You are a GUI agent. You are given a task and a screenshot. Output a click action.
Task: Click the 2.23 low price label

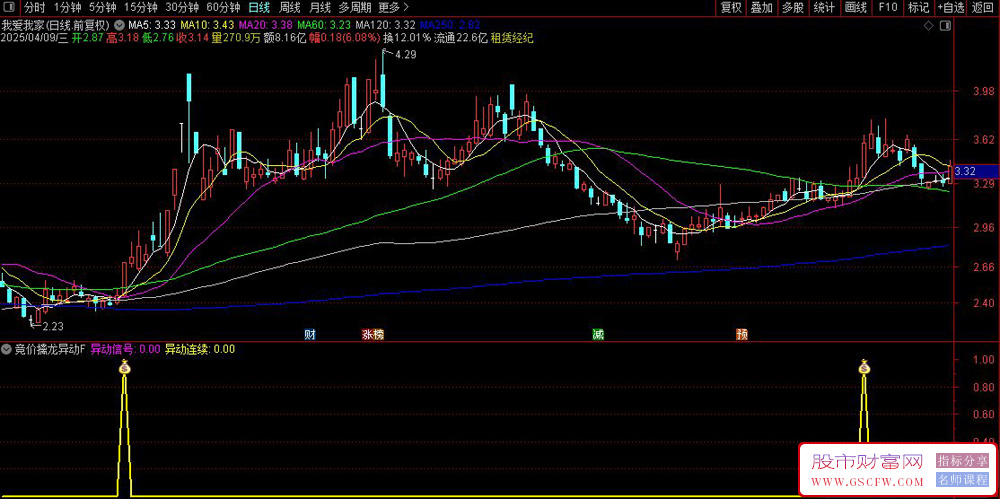(x=53, y=326)
